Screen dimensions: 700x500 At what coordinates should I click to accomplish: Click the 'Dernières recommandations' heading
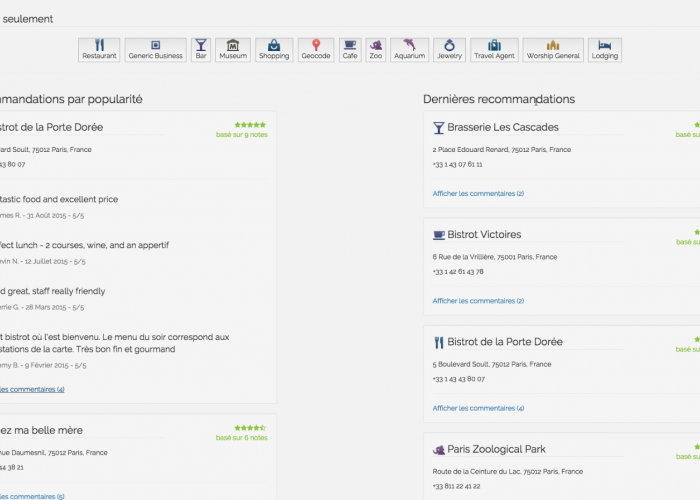(x=499, y=99)
